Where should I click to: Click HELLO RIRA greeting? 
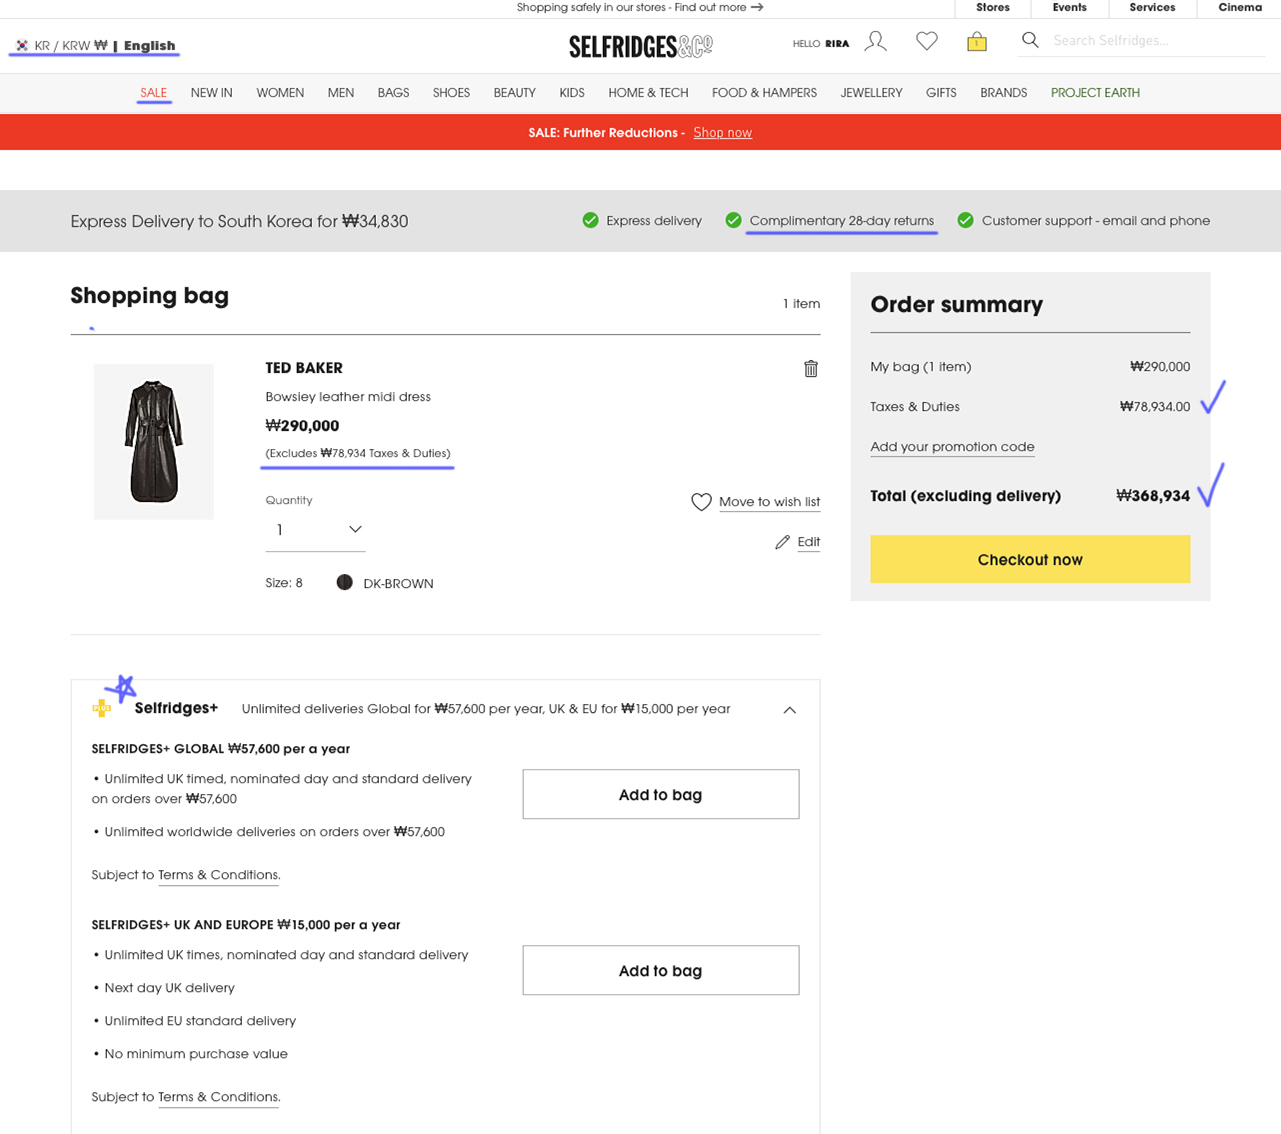pyautogui.click(x=821, y=44)
